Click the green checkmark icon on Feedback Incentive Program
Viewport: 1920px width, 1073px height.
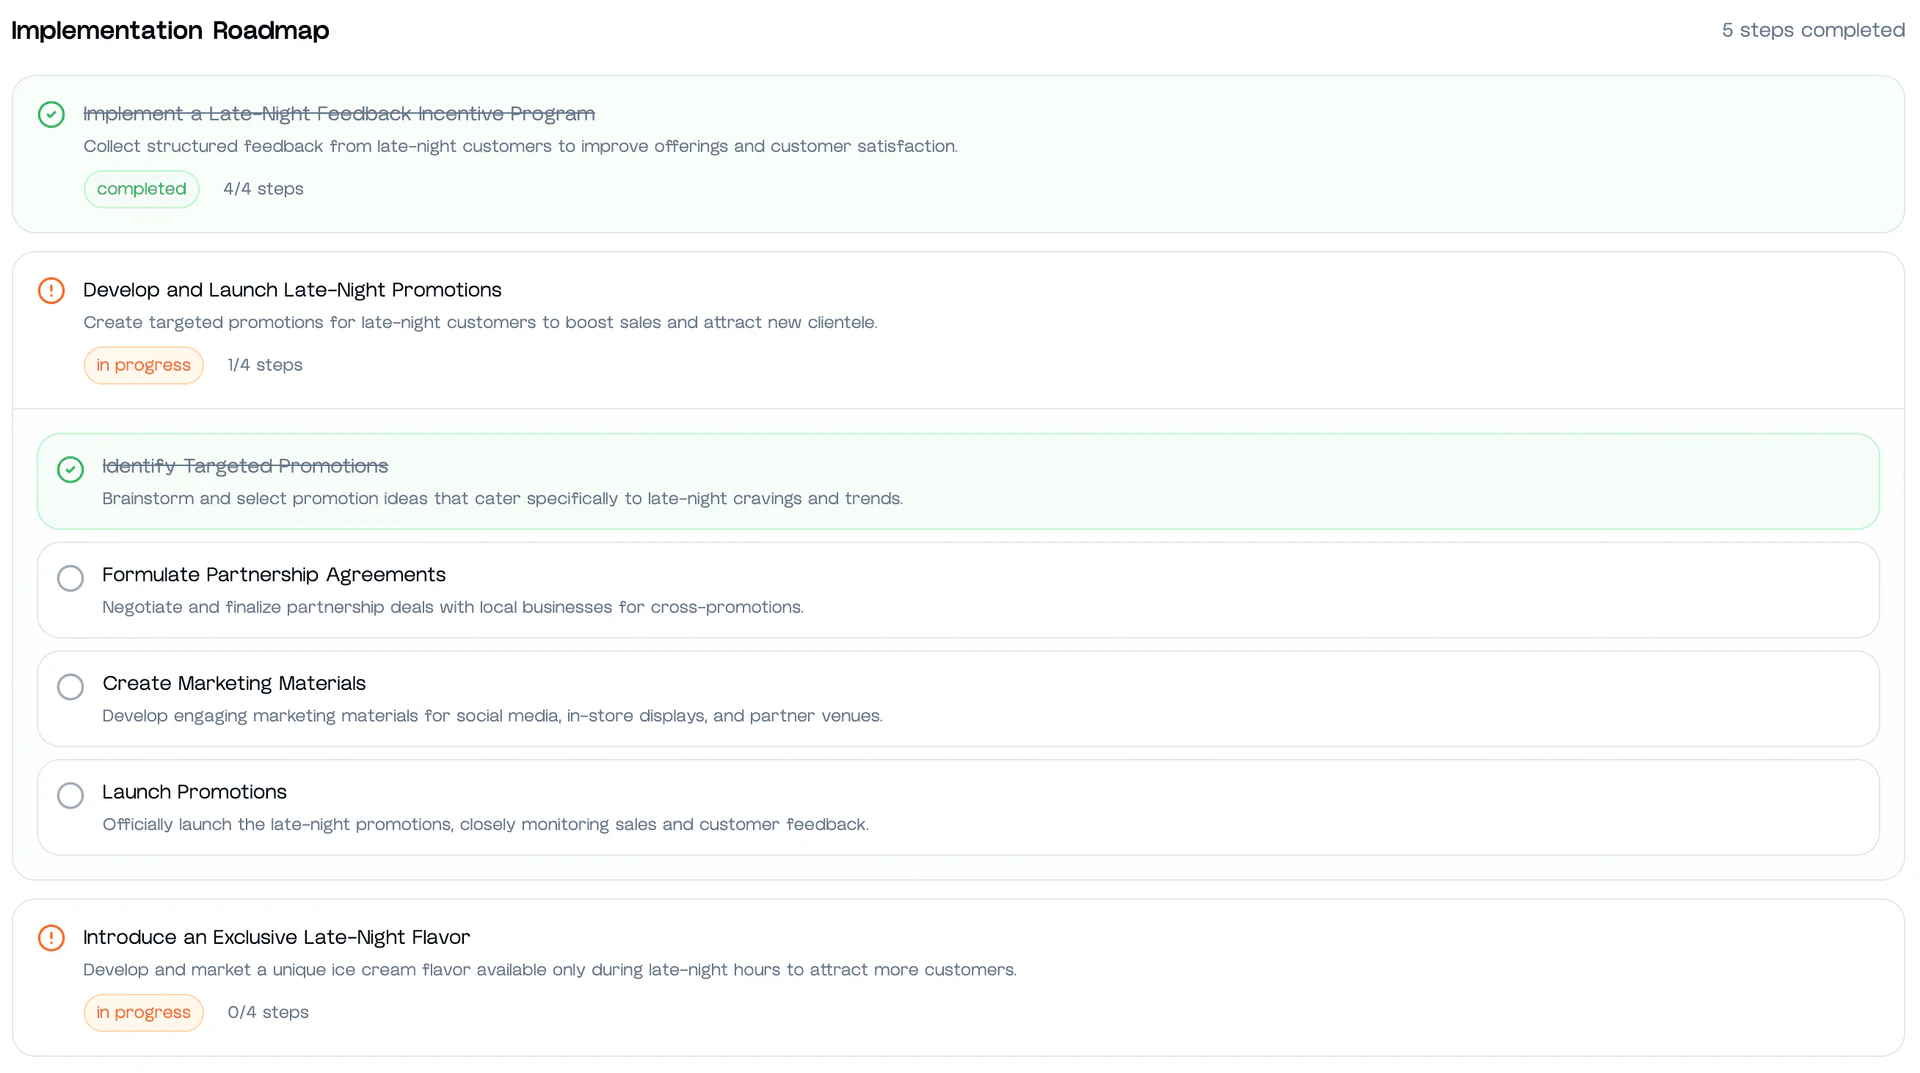(51, 114)
